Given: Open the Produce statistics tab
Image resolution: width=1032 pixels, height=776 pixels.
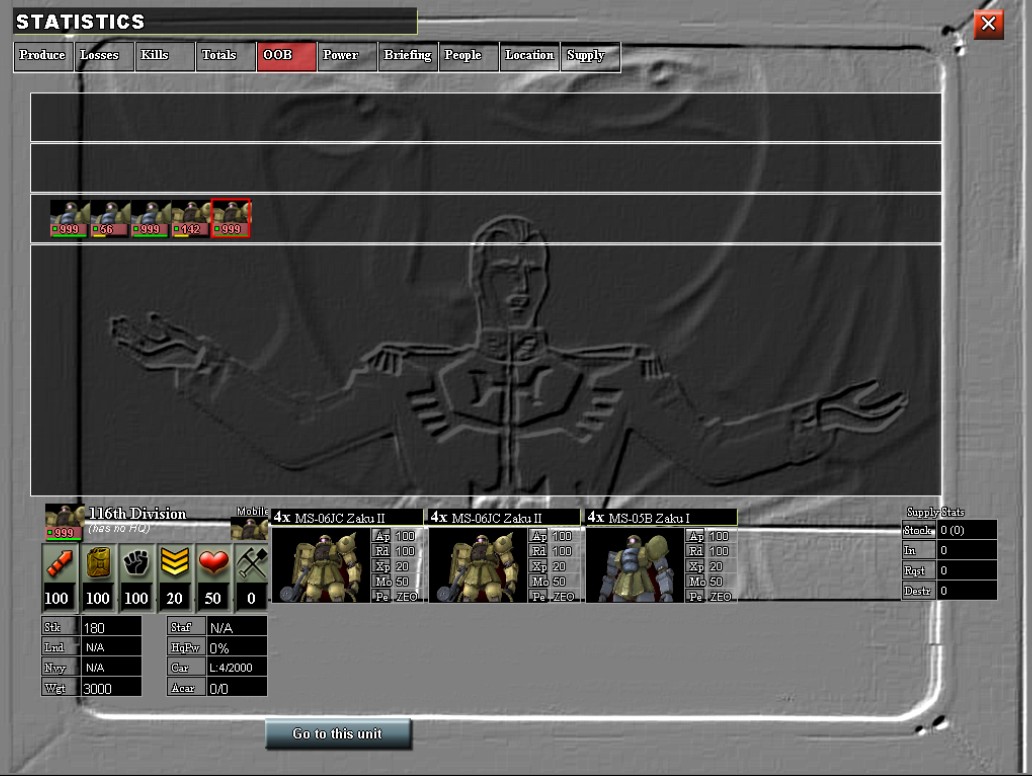Looking at the screenshot, I should pos(43,56).
